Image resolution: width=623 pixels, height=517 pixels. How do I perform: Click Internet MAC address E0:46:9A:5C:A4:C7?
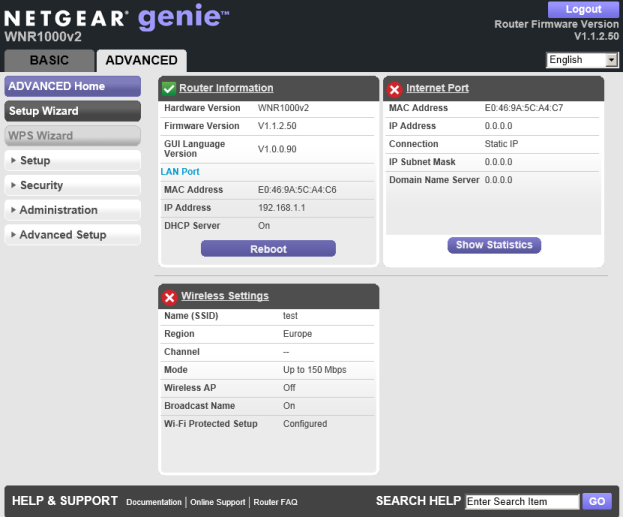524,108
